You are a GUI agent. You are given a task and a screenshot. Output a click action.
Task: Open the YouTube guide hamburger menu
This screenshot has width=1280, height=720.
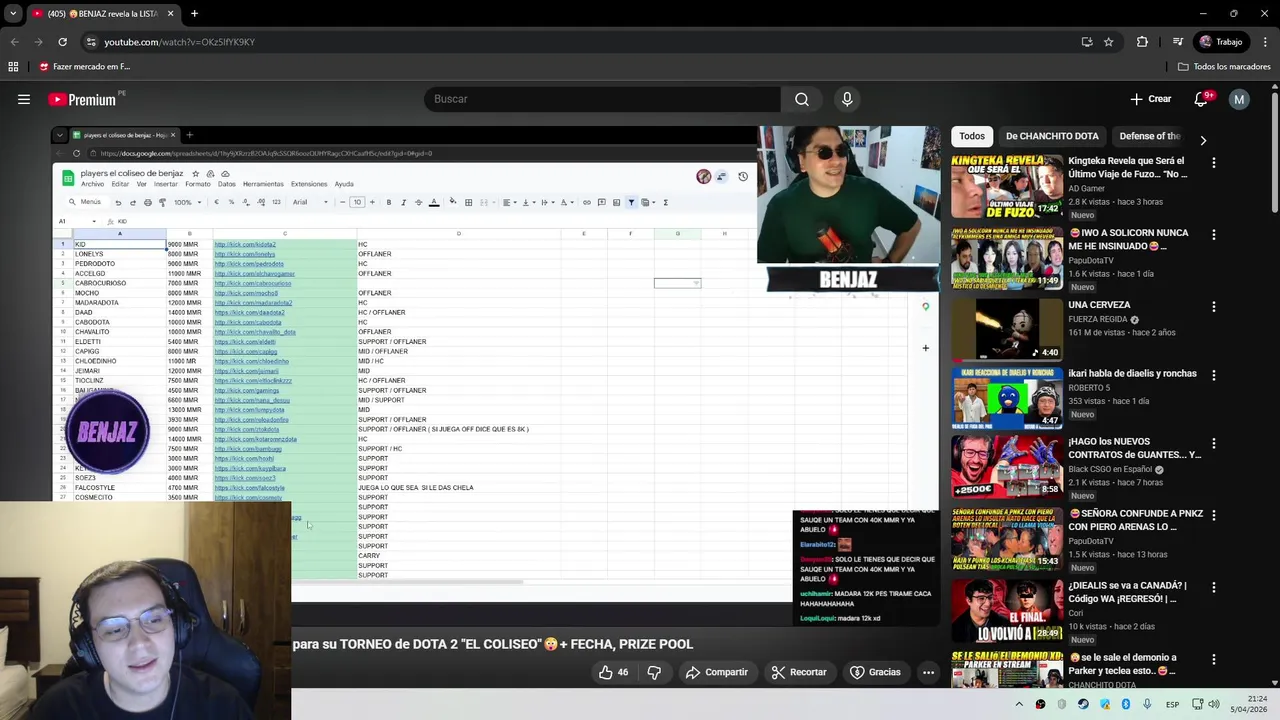point(24,99)
